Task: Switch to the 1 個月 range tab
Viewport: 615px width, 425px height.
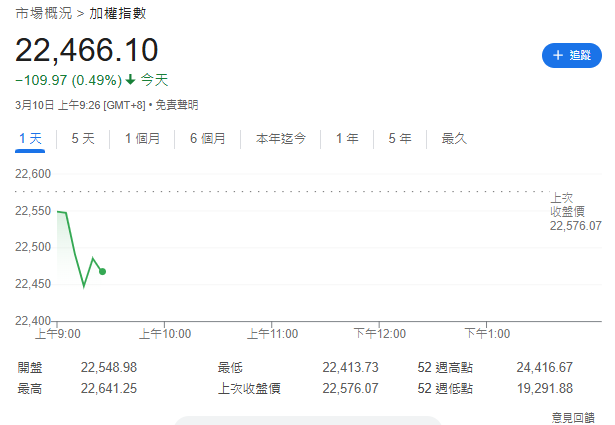Action: (142, 138)
